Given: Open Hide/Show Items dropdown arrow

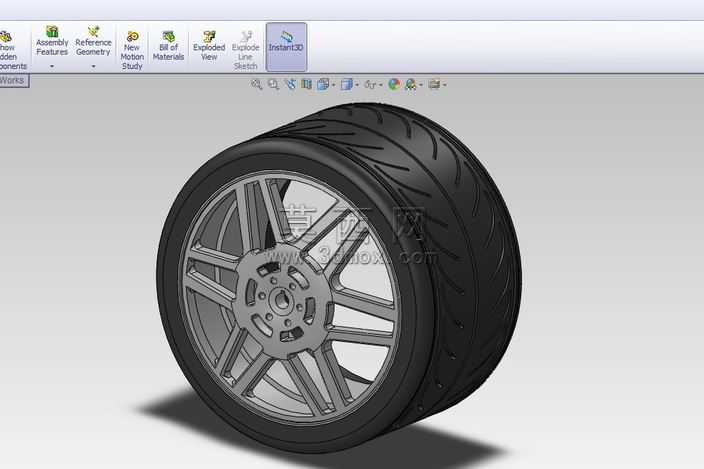Looking at the screenshot, I should point(381,85).
